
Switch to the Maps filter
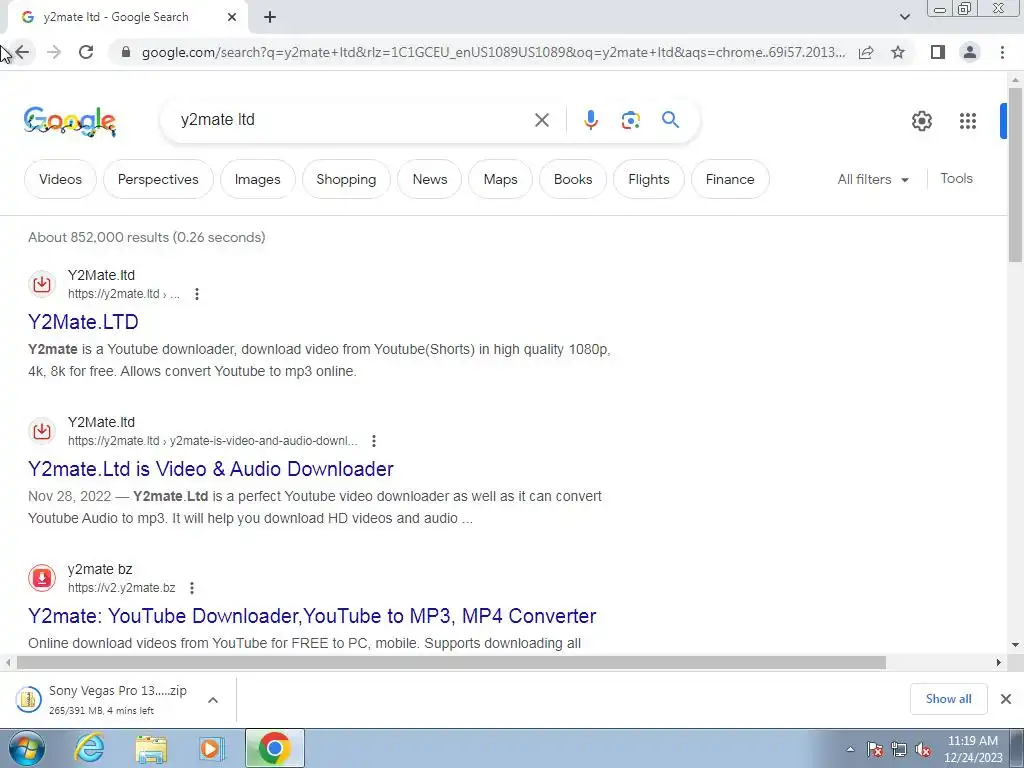pyautogui.click(x=500, y=179)
